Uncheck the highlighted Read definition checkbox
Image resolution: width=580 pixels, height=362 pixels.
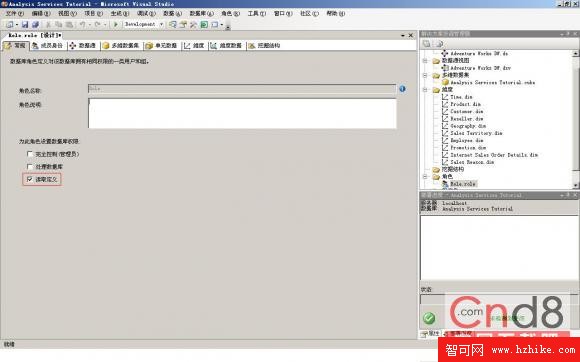[x=30, y=179]
